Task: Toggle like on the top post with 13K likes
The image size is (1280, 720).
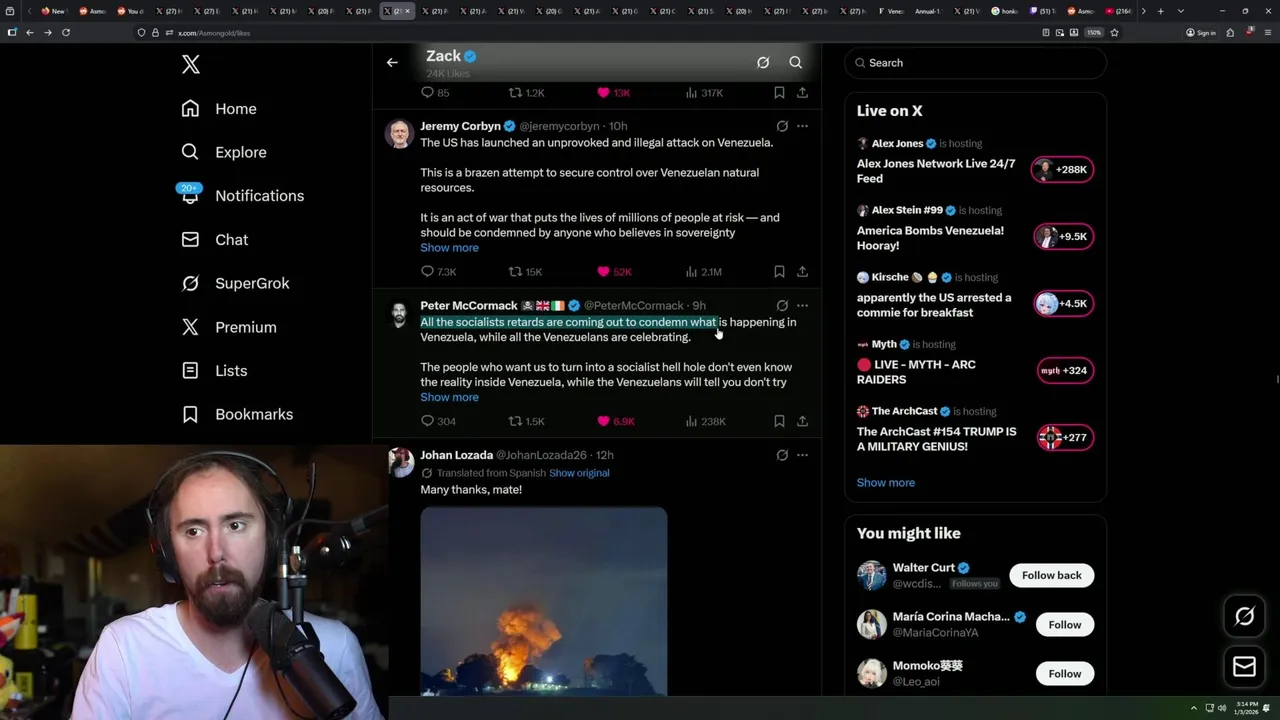Action: 613,93
